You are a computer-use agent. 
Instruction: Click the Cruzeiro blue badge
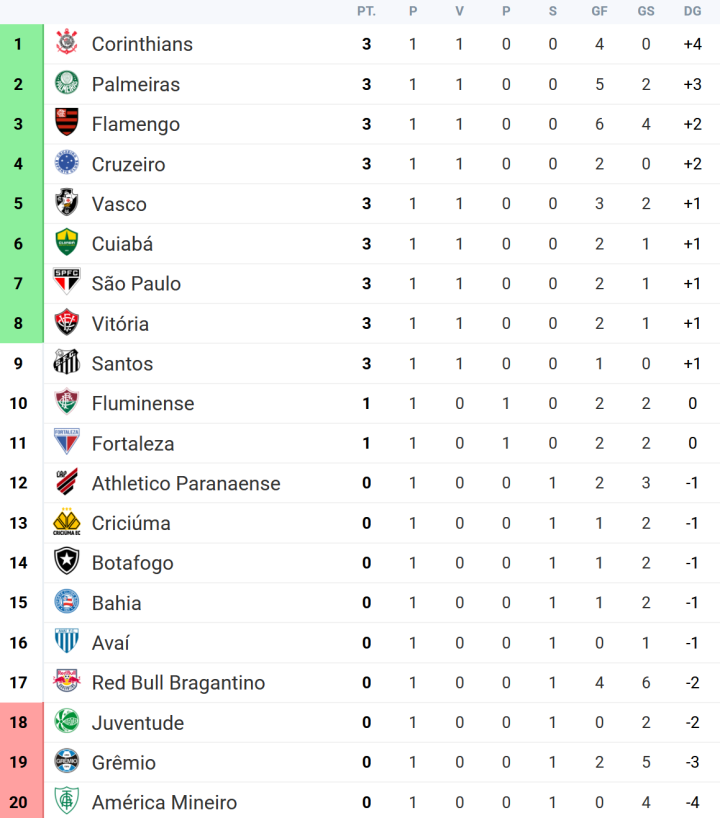tap(66, 164)
